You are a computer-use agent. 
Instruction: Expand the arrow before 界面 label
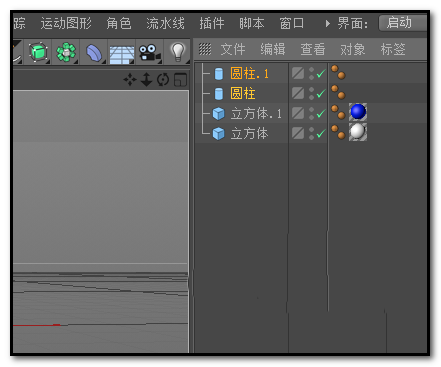(x=328, y=23)
